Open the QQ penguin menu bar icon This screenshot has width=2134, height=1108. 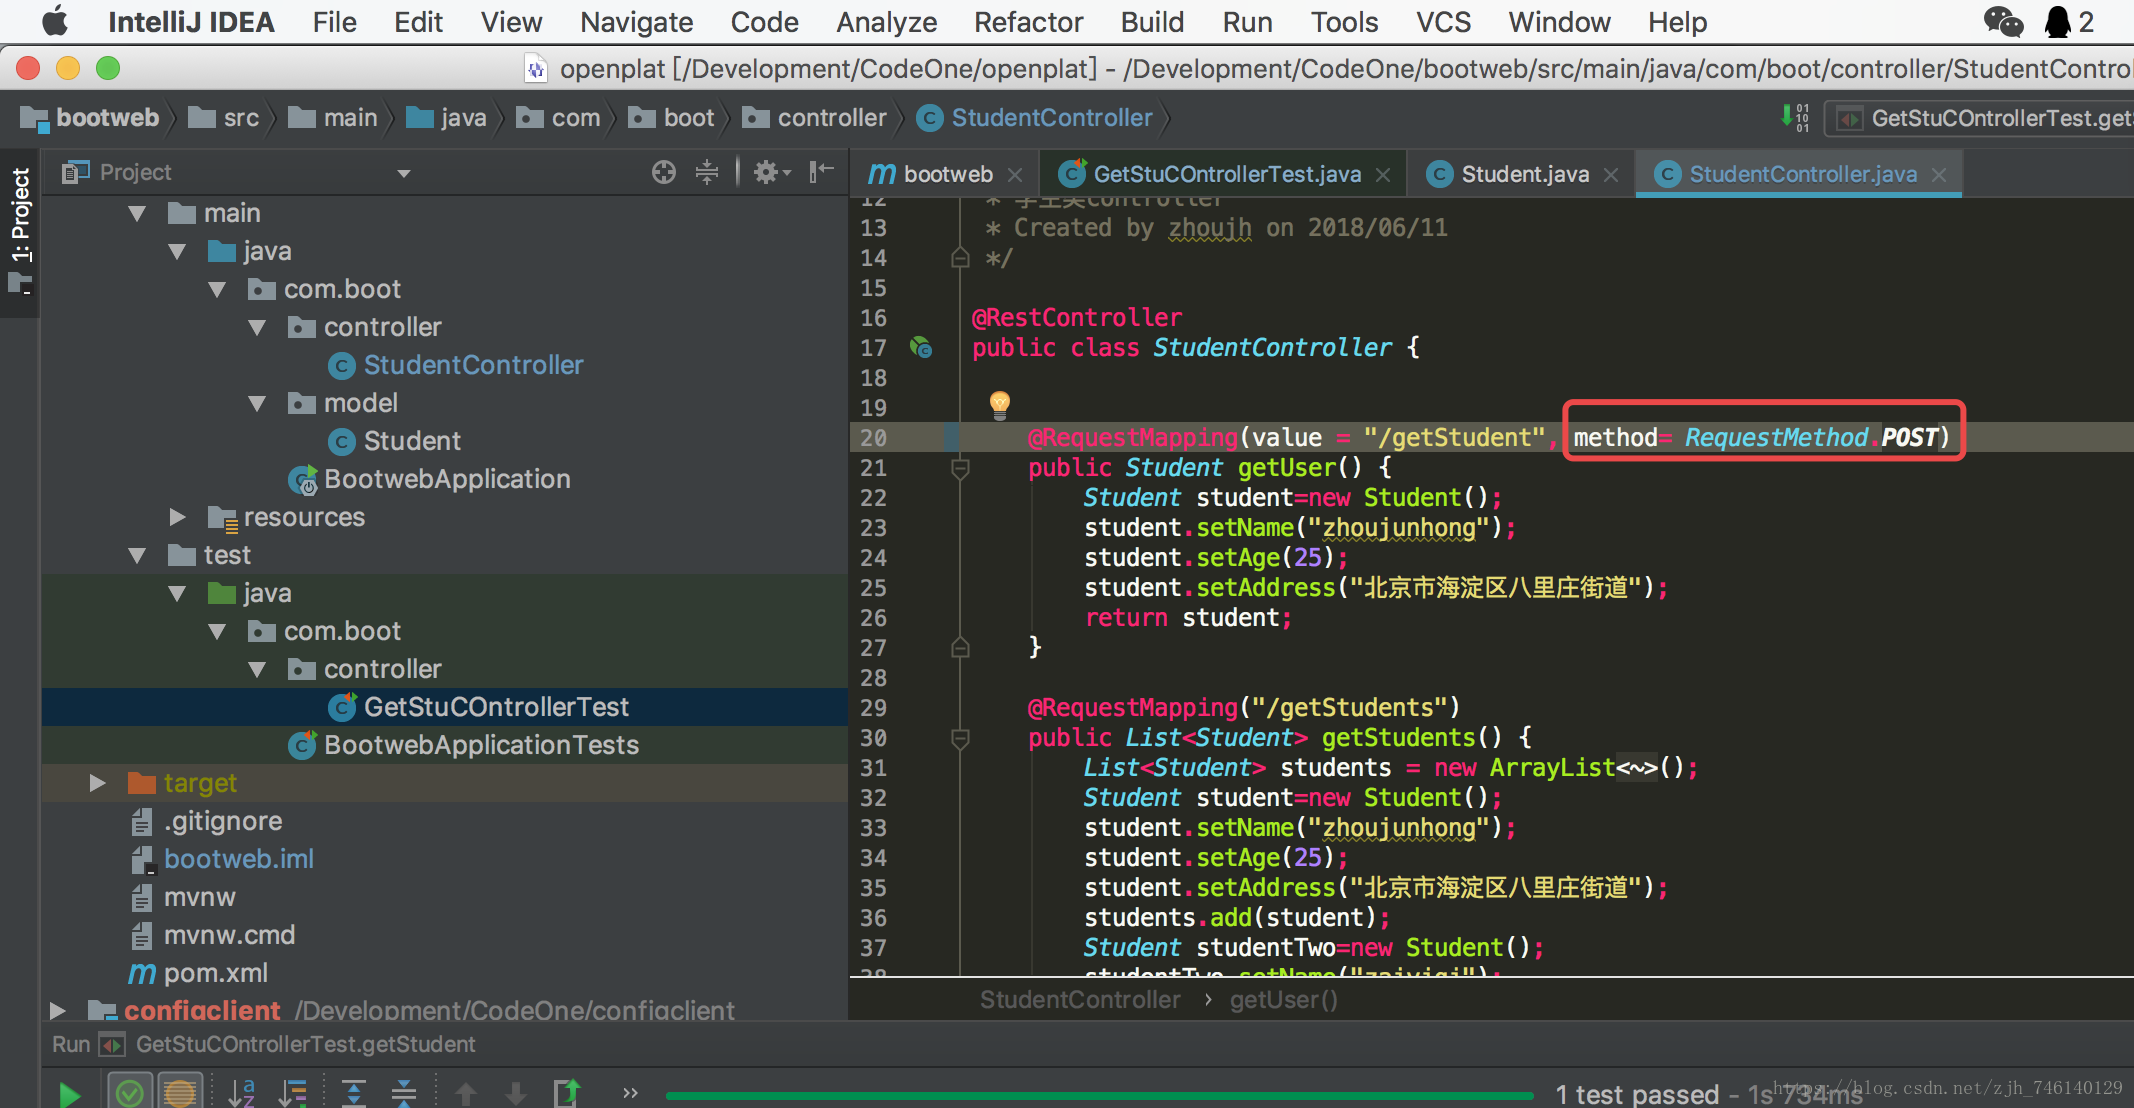(x=2058, y=21)
